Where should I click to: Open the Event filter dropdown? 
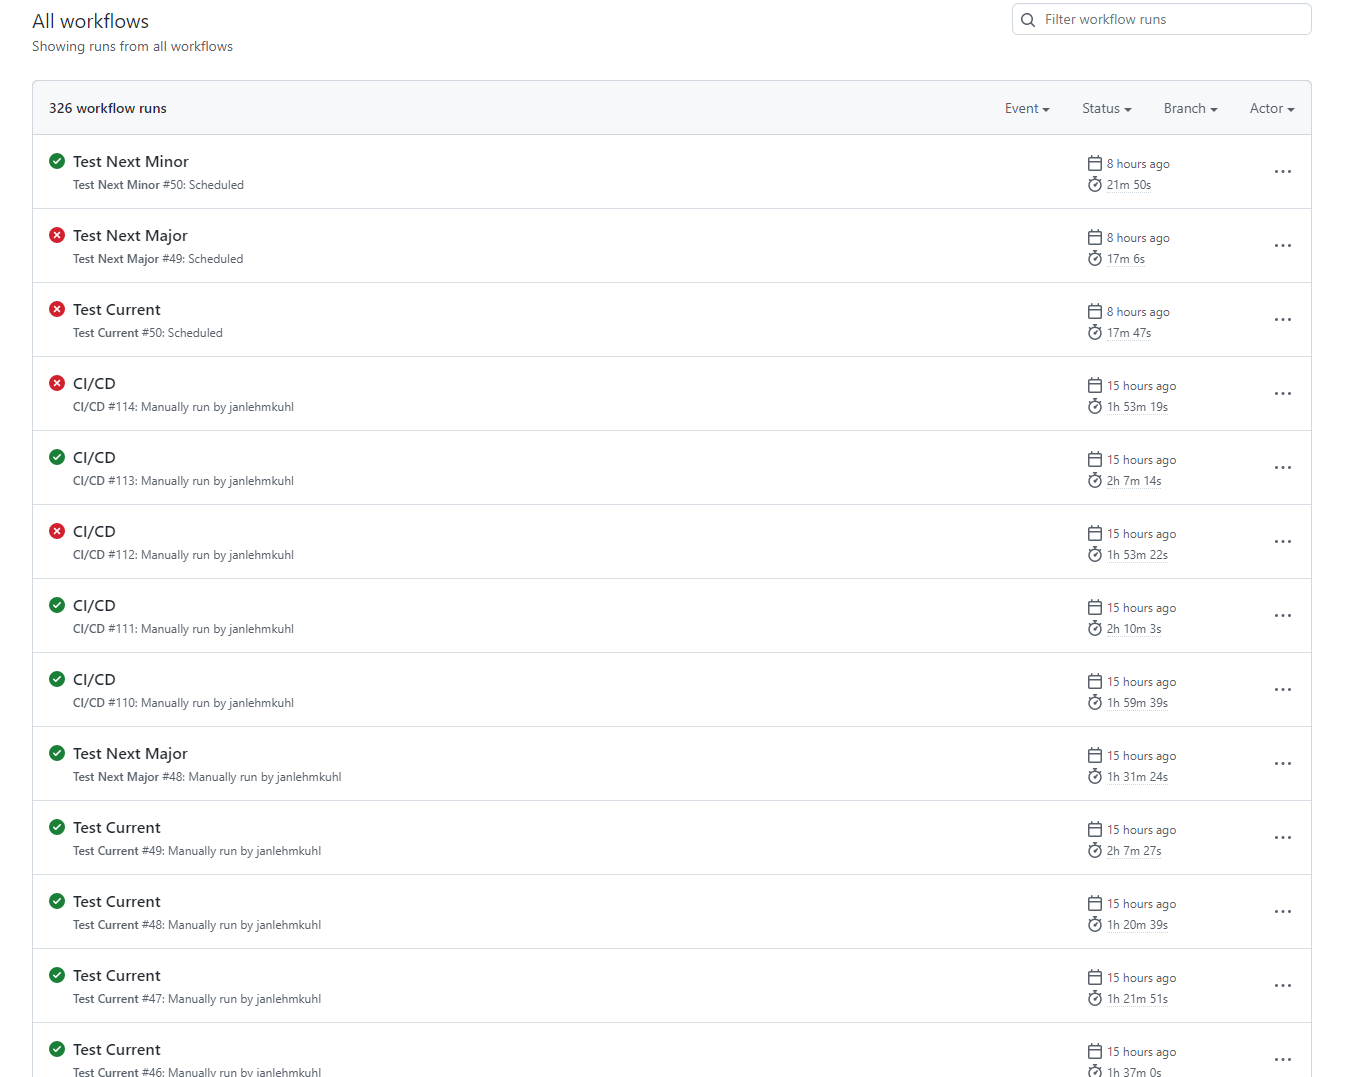click(x=1027, y=108)
